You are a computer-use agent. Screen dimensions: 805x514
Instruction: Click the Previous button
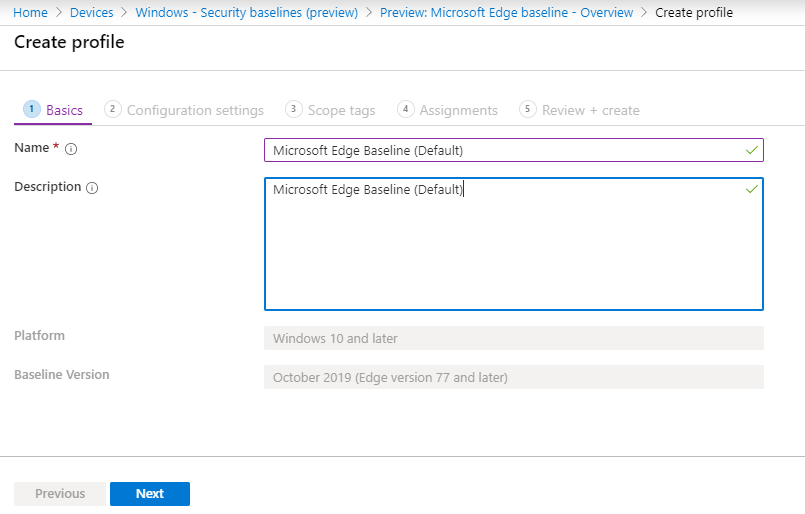(x=60, y=493)
